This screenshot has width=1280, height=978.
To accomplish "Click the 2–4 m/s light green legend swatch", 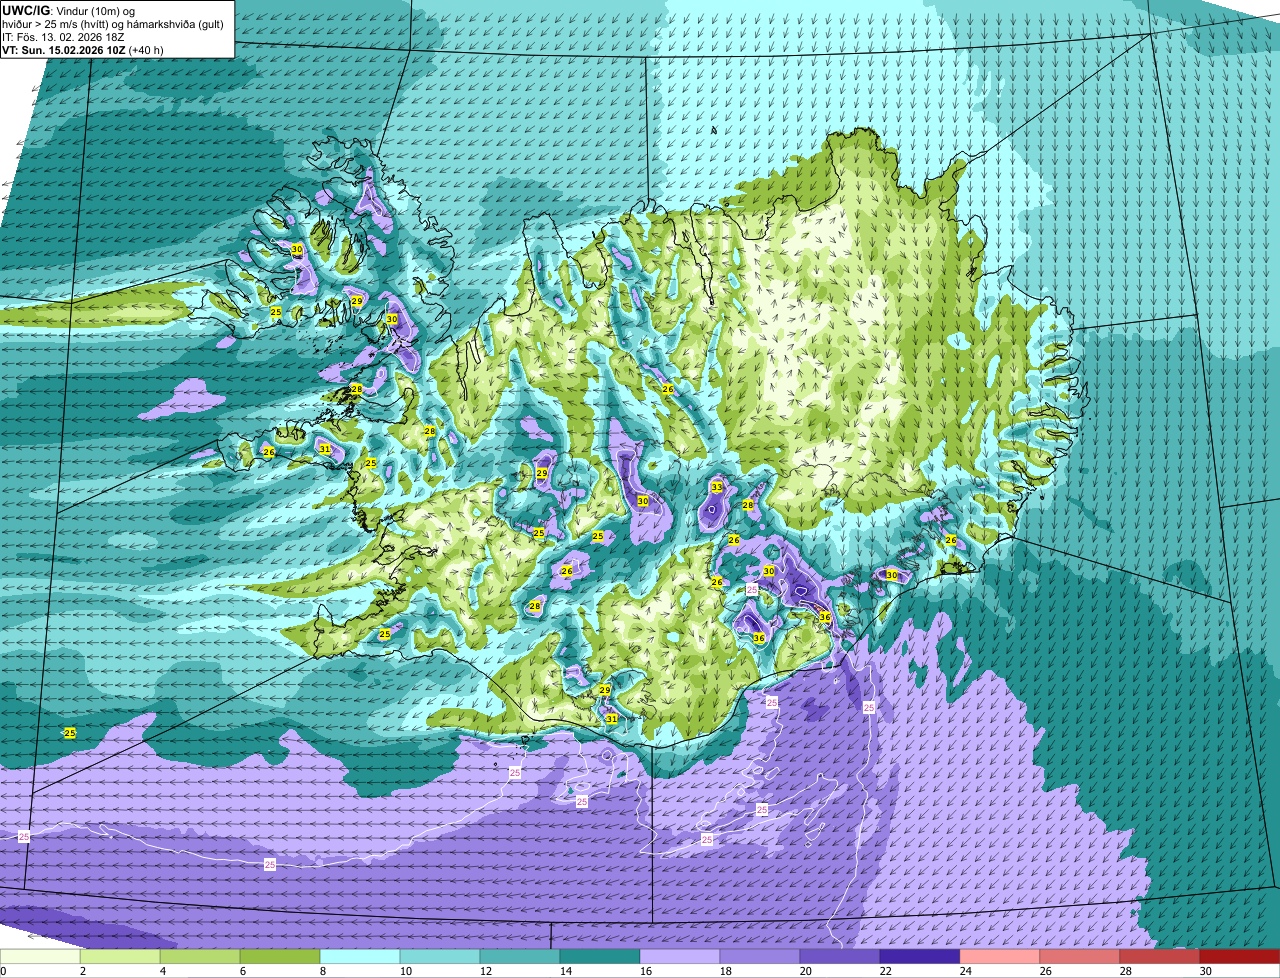I will click(x=120, y=956).
